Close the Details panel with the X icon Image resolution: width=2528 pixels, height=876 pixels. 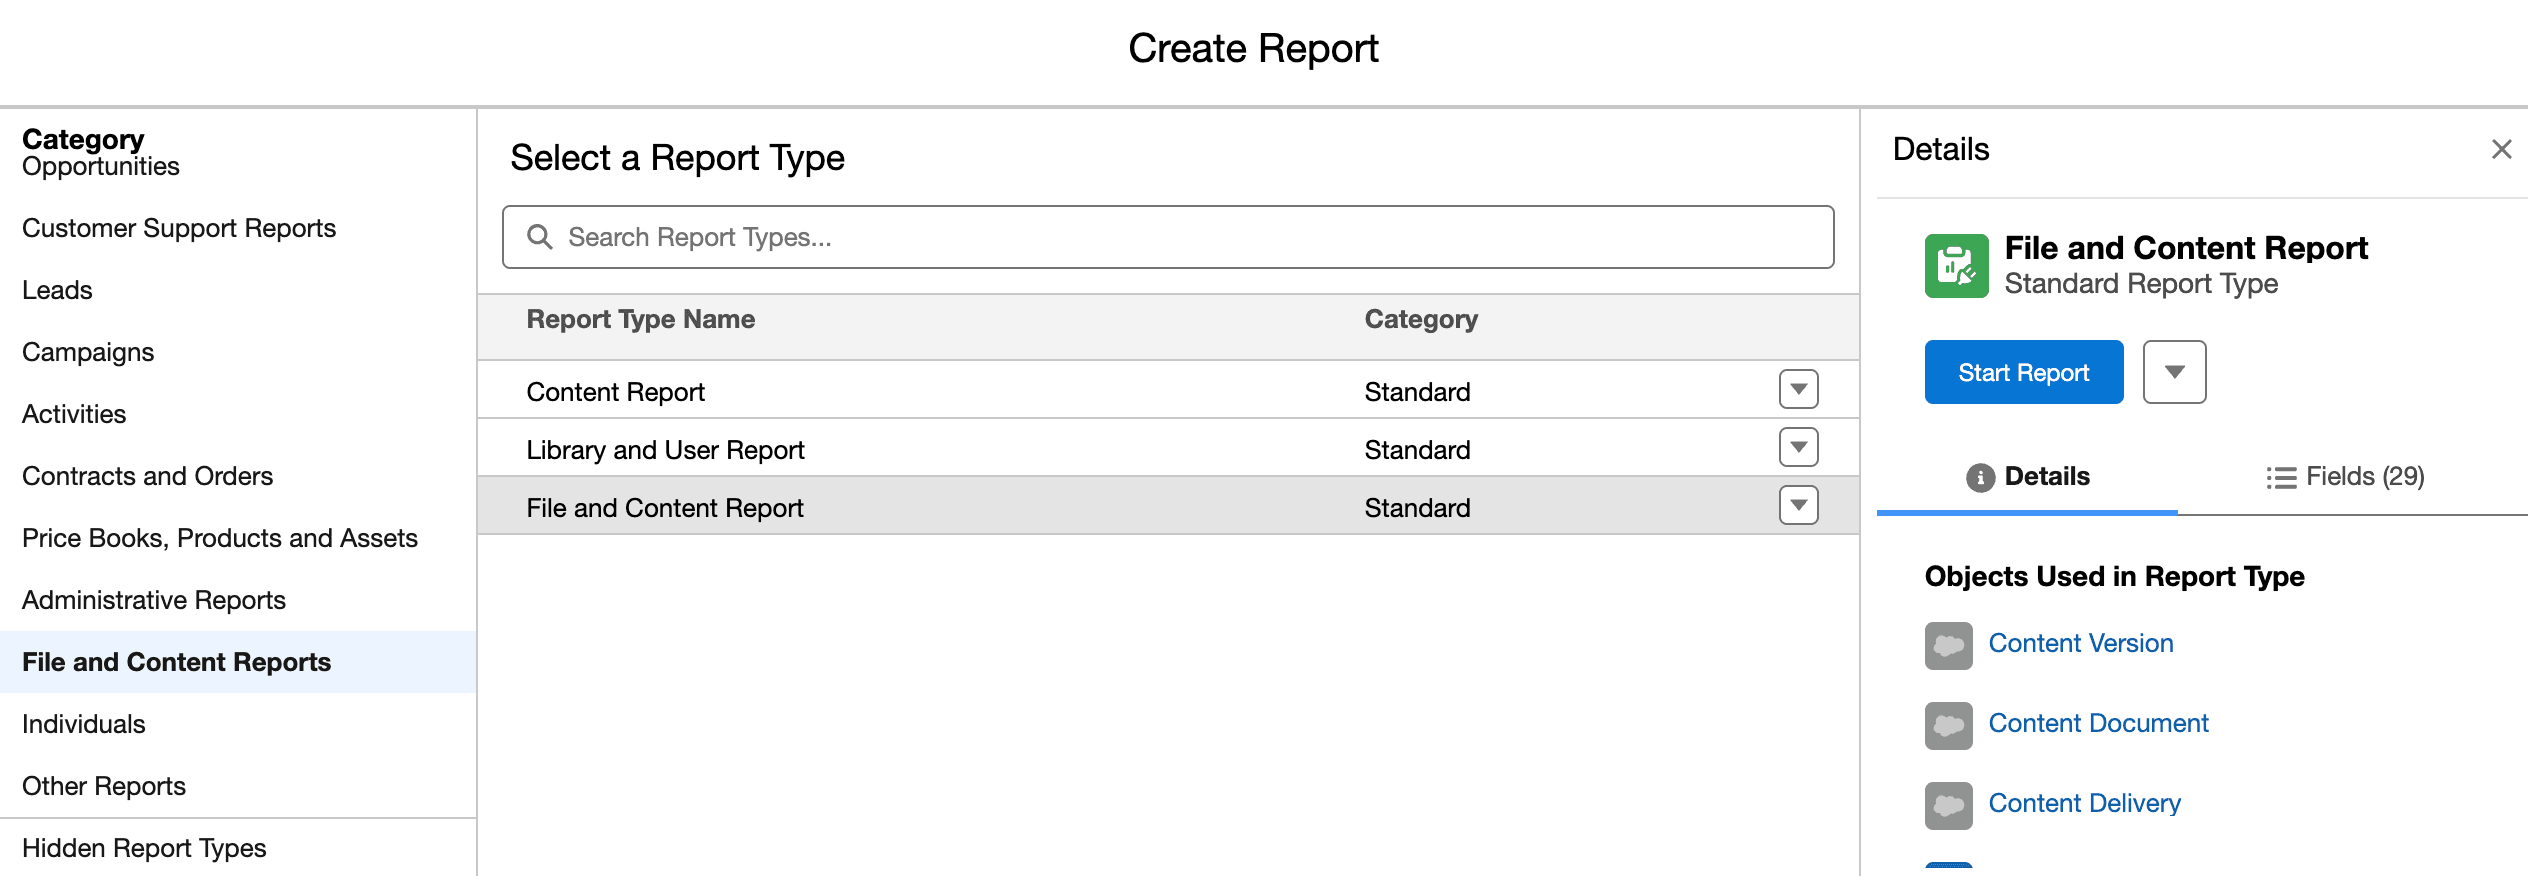(x=2502, y=149)
